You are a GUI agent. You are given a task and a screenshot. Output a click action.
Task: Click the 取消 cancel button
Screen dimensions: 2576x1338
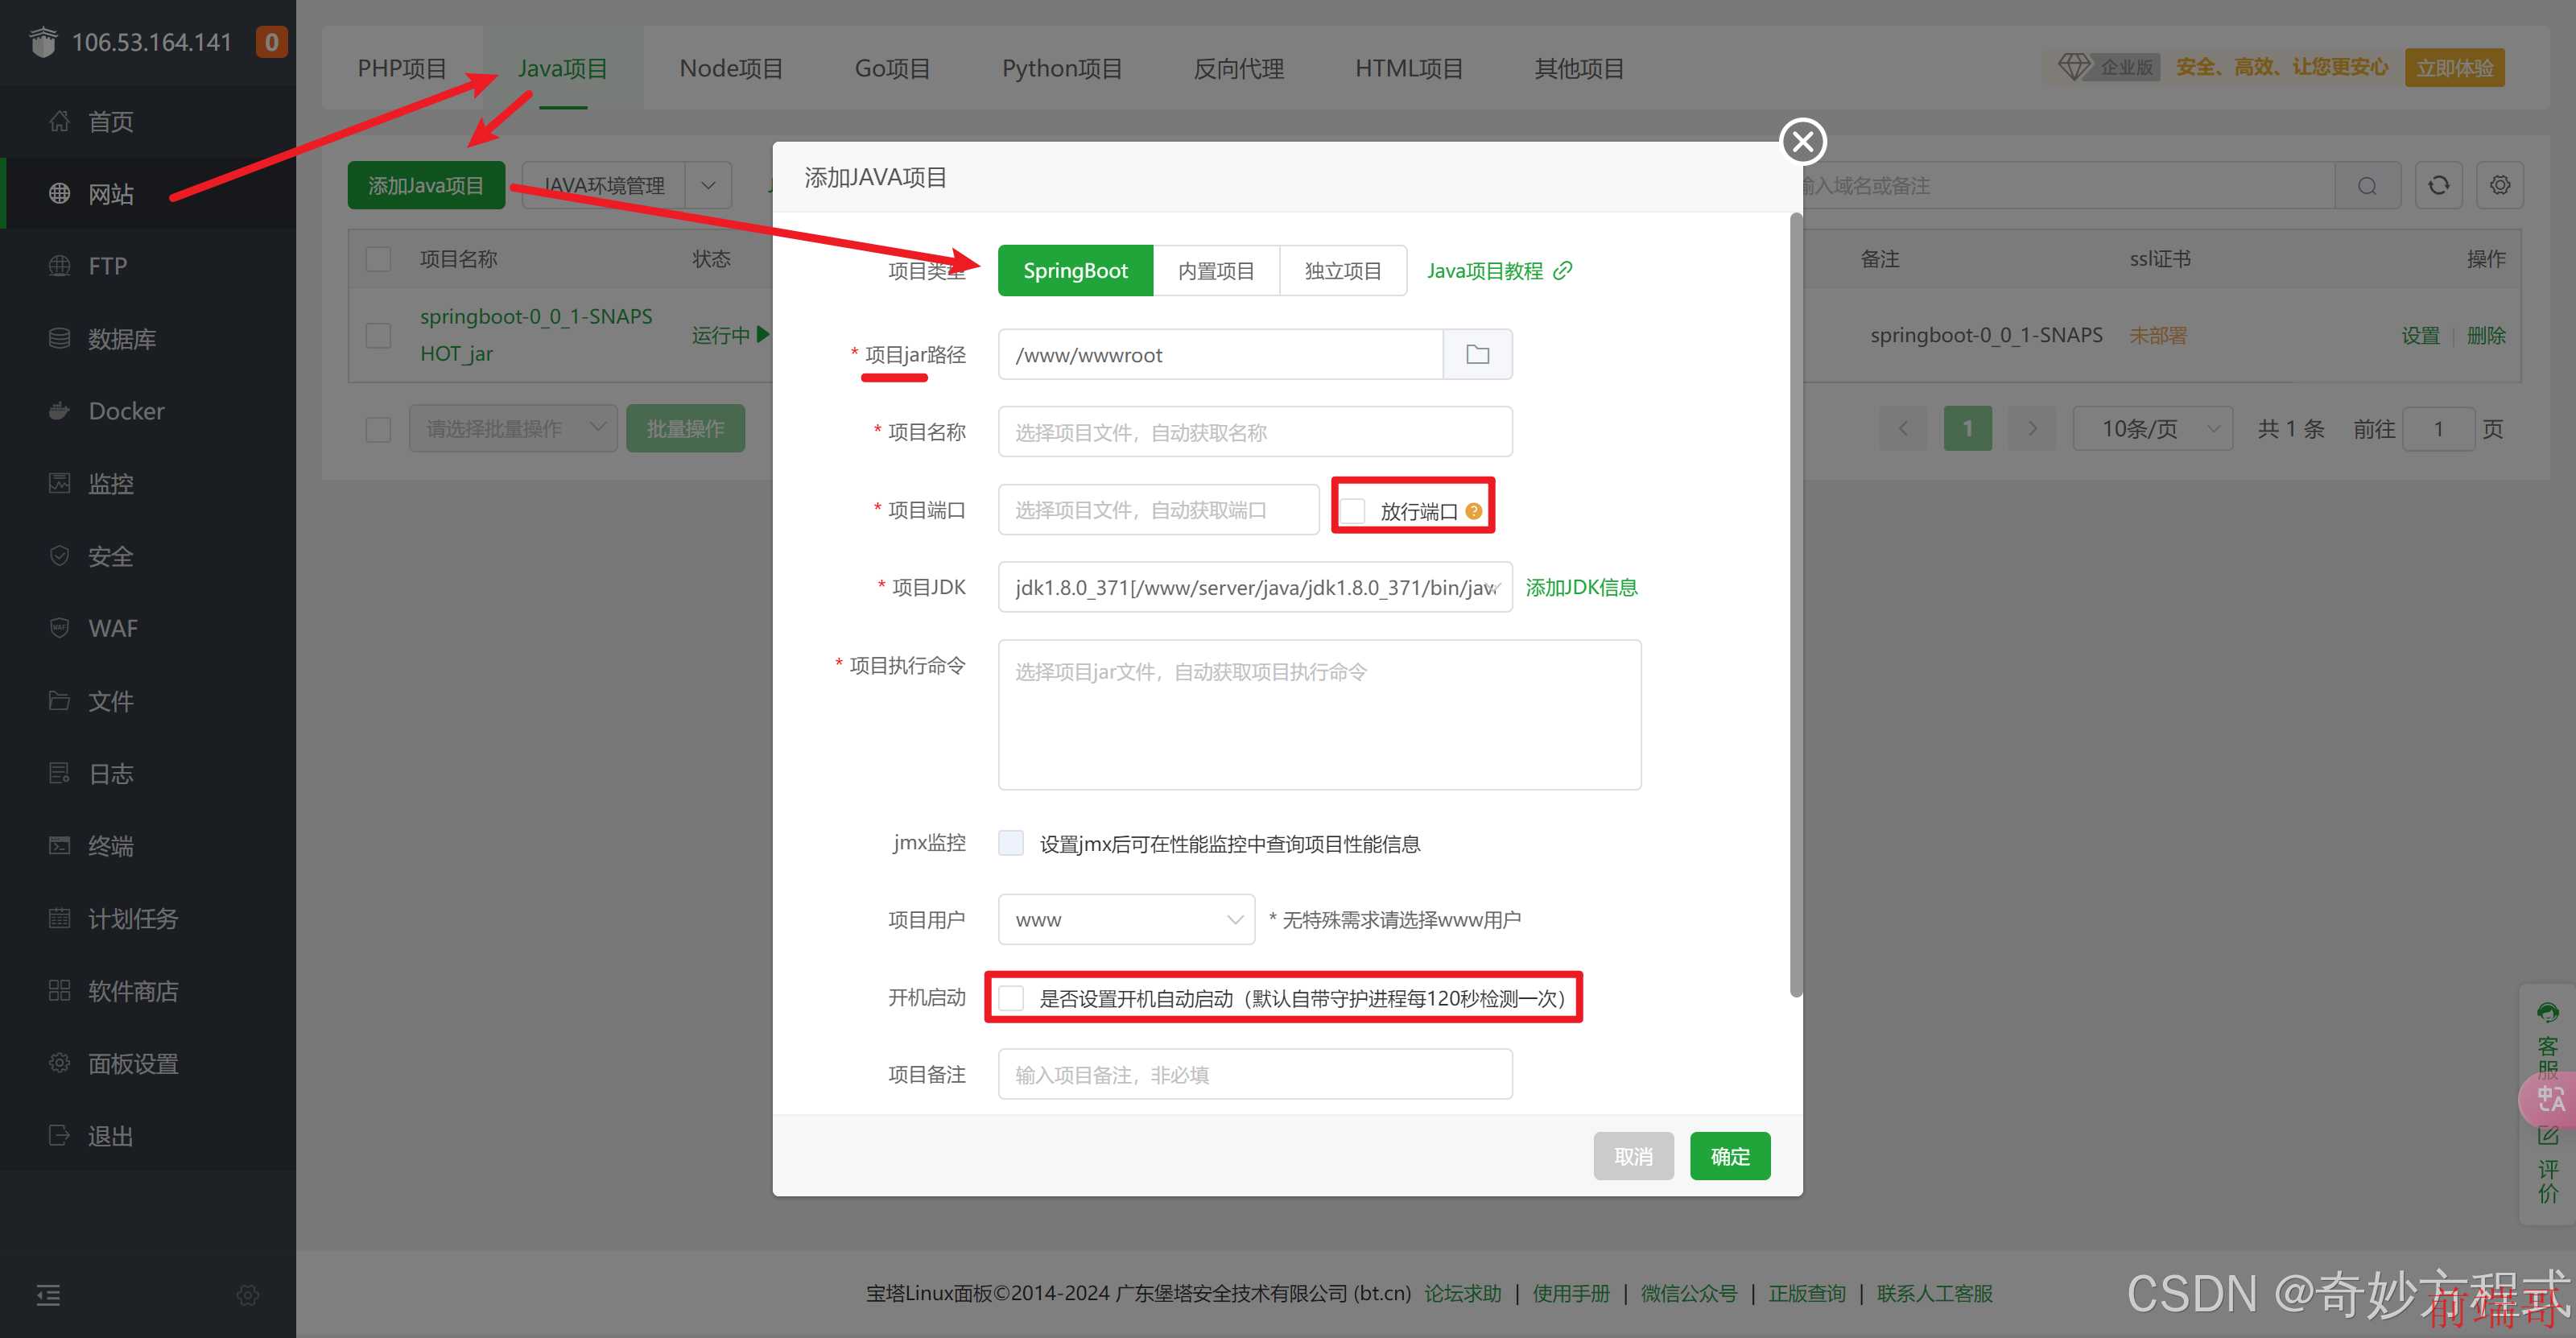point(1633,1156)
